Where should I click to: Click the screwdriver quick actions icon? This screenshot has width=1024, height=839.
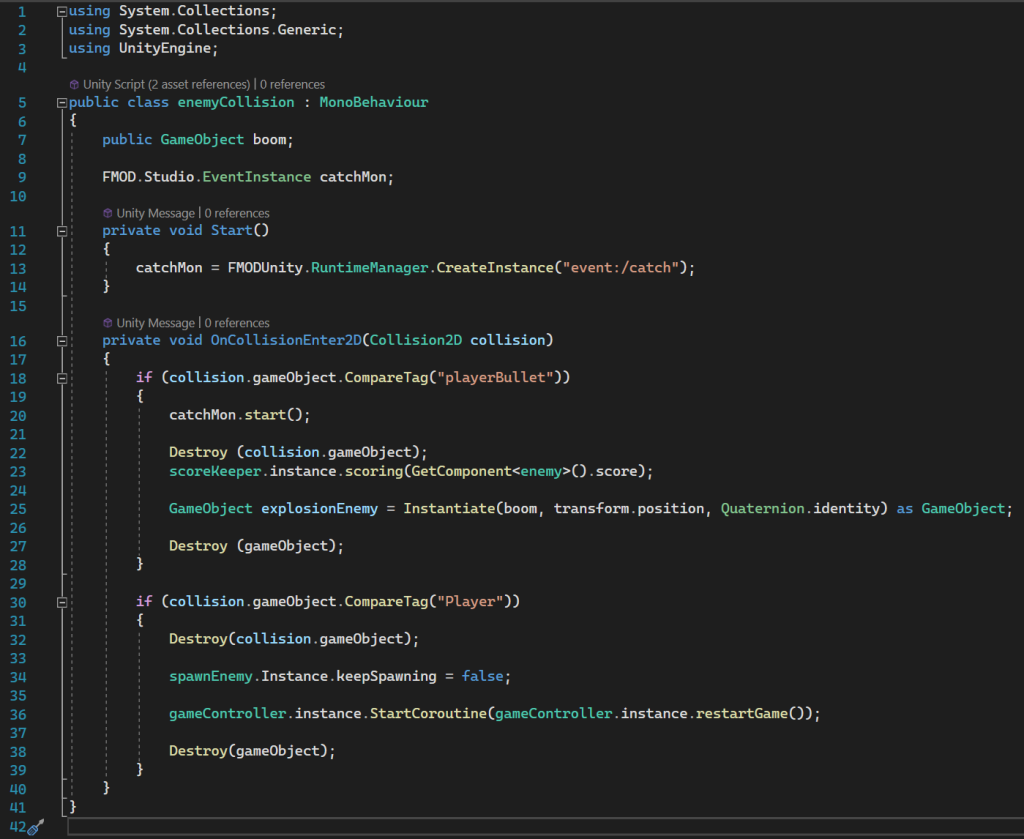tap(36, 827)
